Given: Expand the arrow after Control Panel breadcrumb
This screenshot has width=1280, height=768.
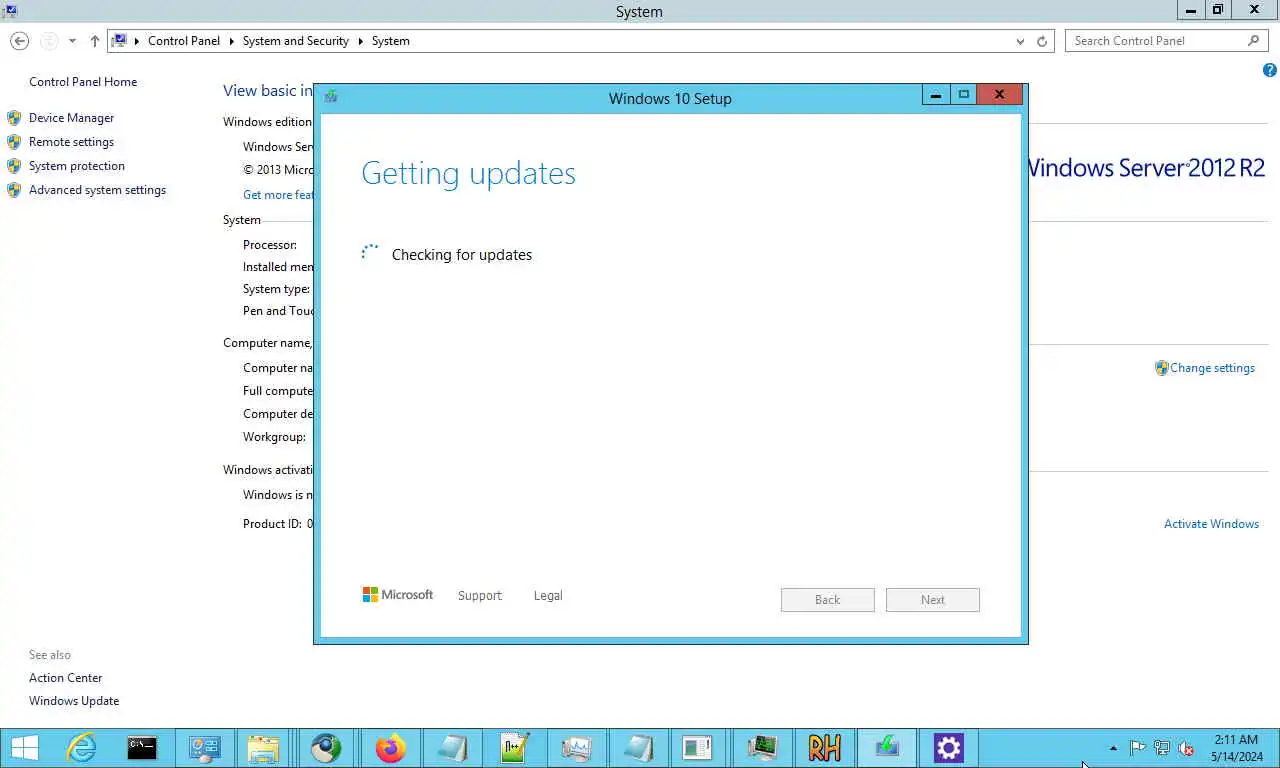Looking at the screenshot, I should [231, 41].
